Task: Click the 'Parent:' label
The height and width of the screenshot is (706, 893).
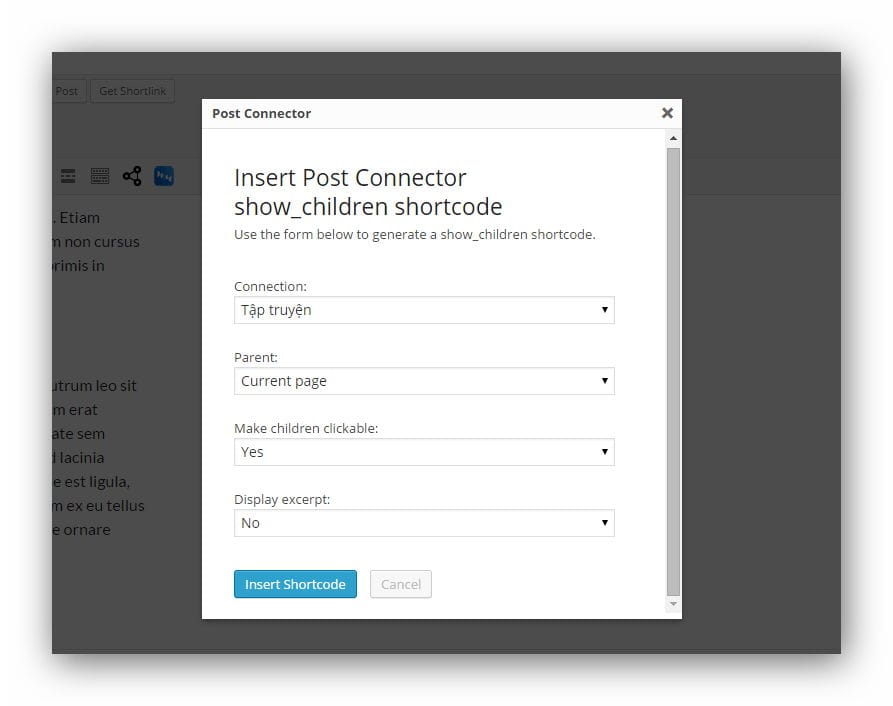Action: 256,358
